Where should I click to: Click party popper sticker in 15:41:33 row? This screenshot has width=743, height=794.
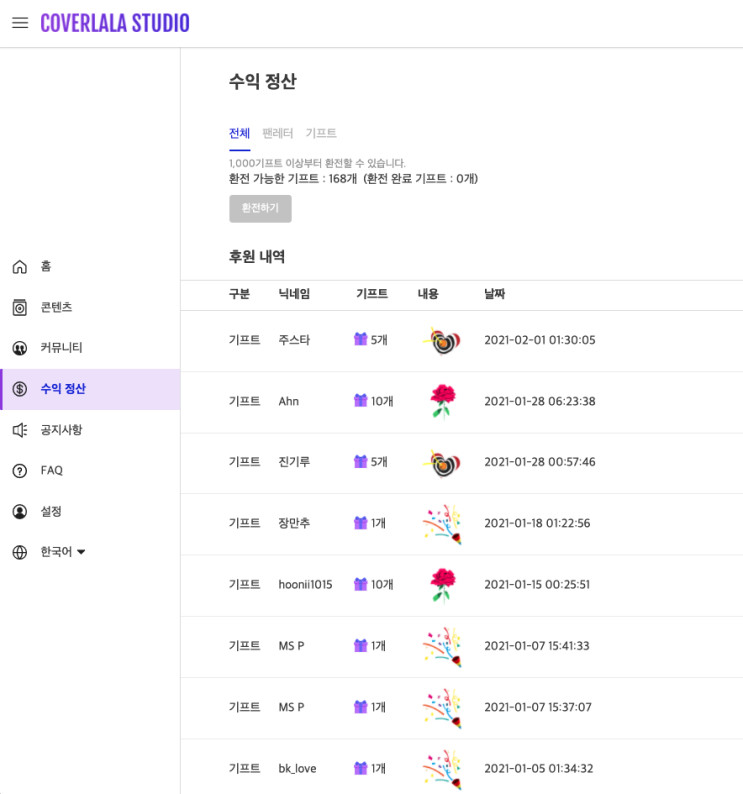pos(442,647)
